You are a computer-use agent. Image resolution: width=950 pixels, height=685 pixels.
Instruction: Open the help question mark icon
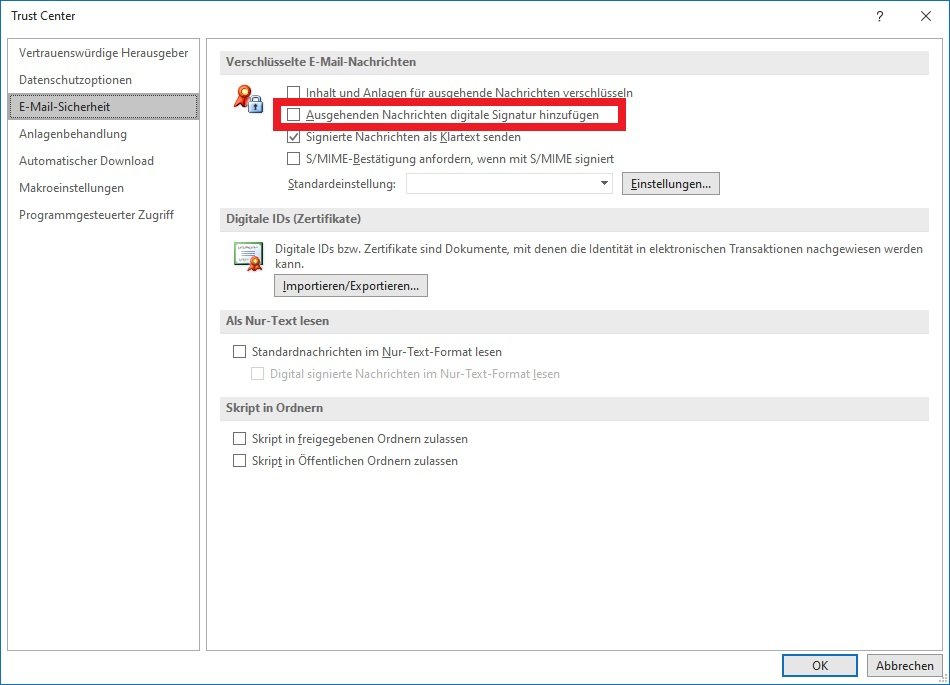click(880, 16)
